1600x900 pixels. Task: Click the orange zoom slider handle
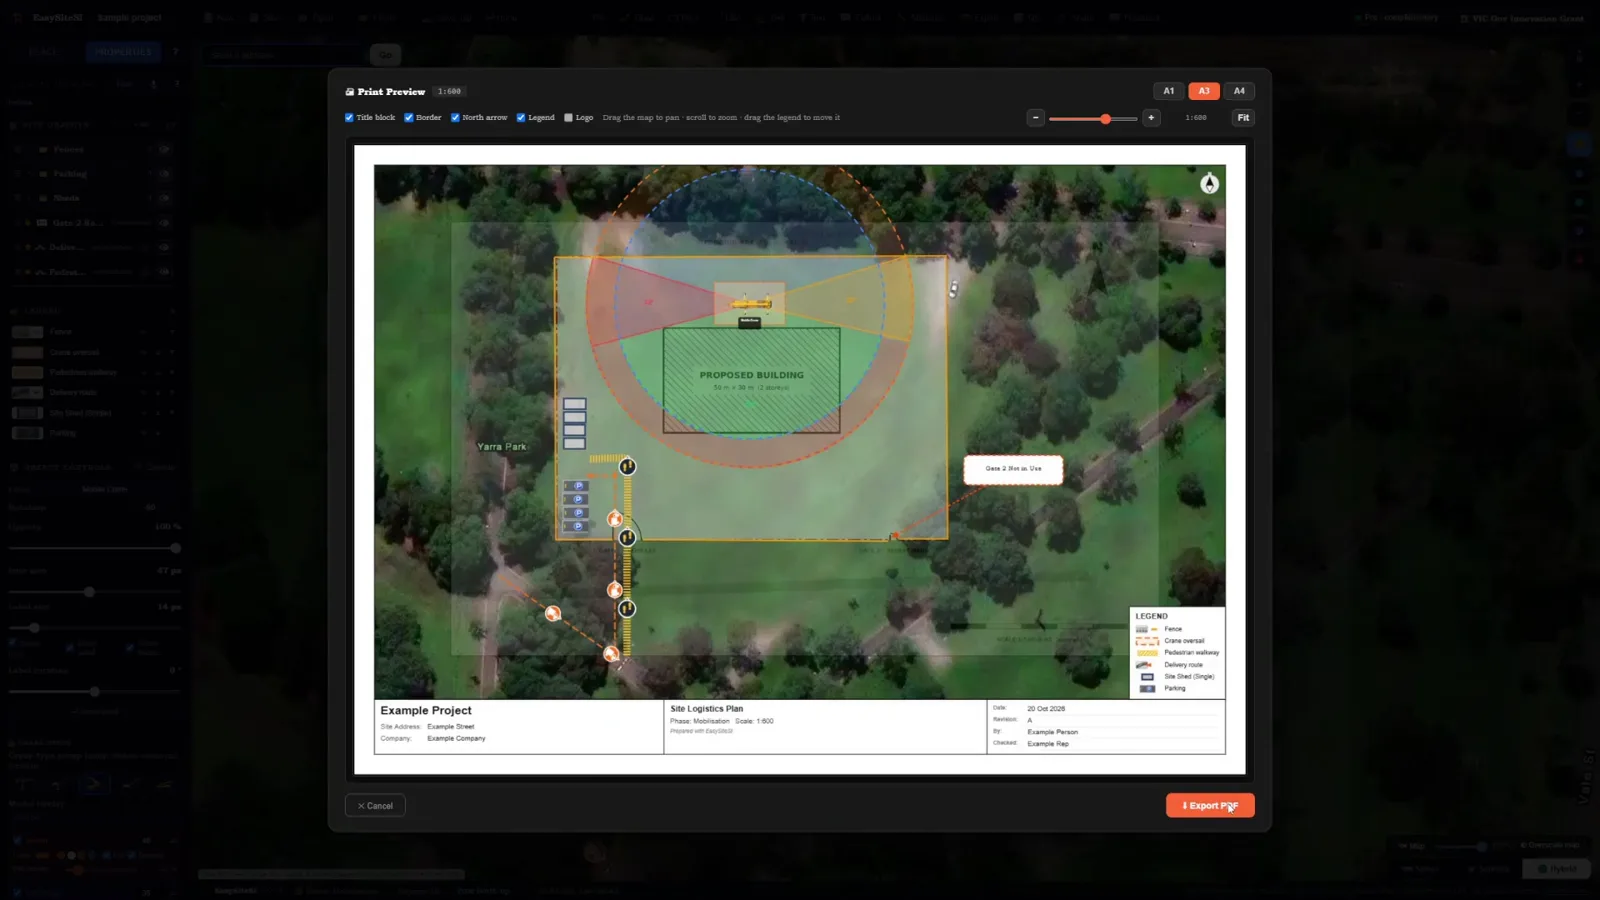click(x=1105, y=119)
